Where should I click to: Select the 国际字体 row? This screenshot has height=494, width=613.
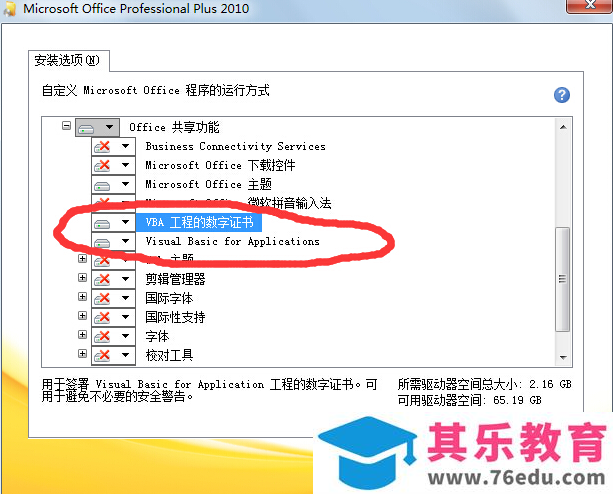(x=169, y=298)
